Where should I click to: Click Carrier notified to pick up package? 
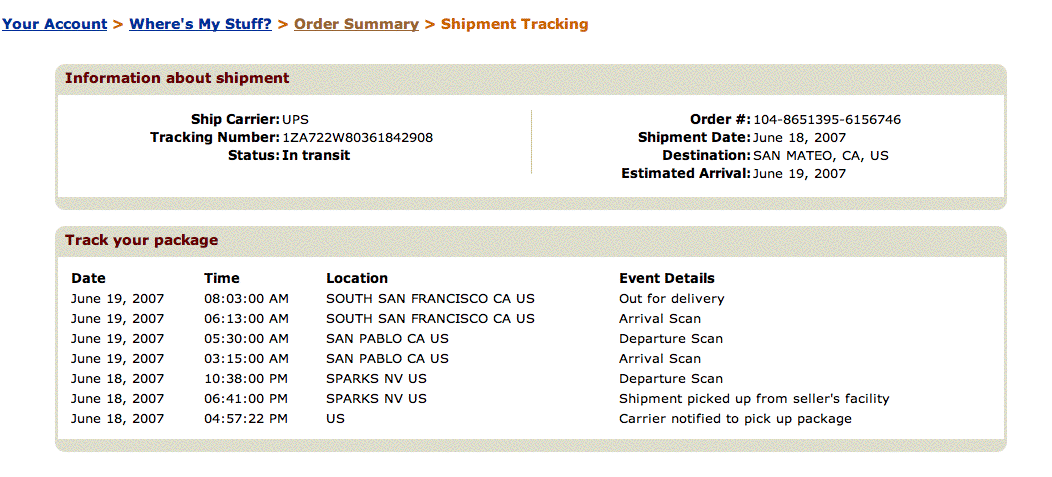(x=735, y=418)
